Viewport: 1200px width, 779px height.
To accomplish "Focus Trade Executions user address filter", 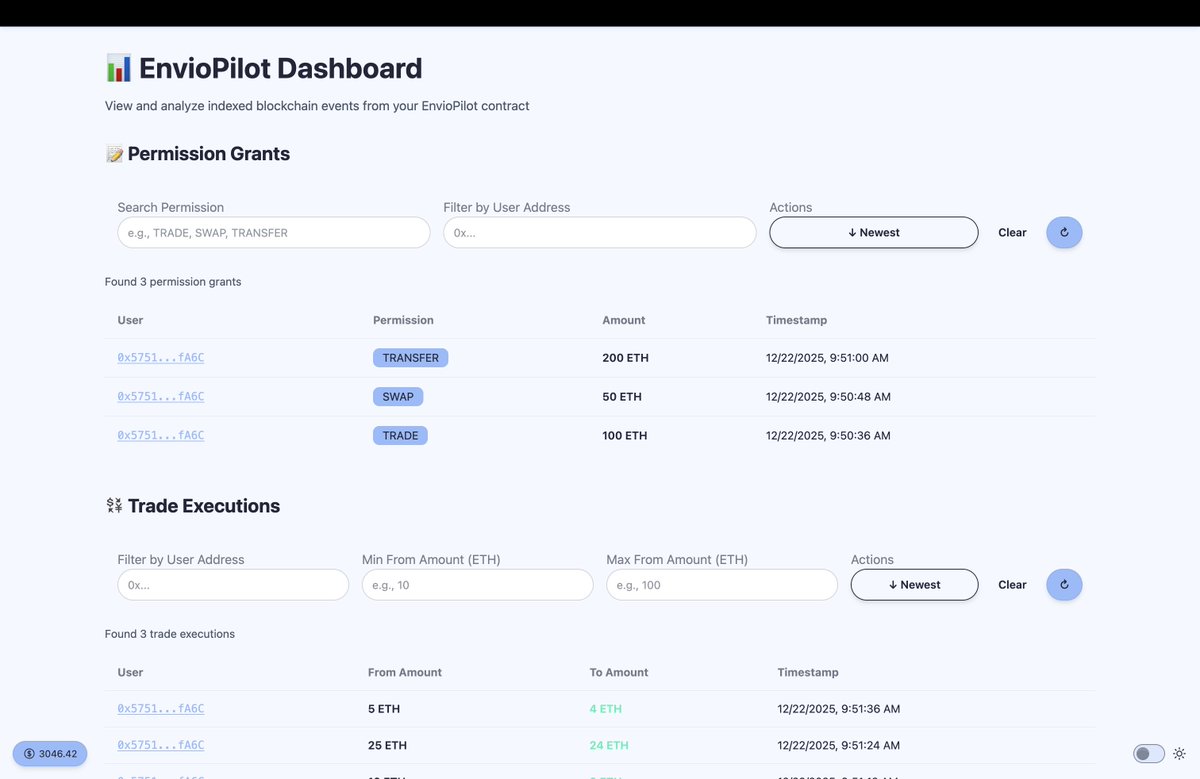I will point(233,584).
